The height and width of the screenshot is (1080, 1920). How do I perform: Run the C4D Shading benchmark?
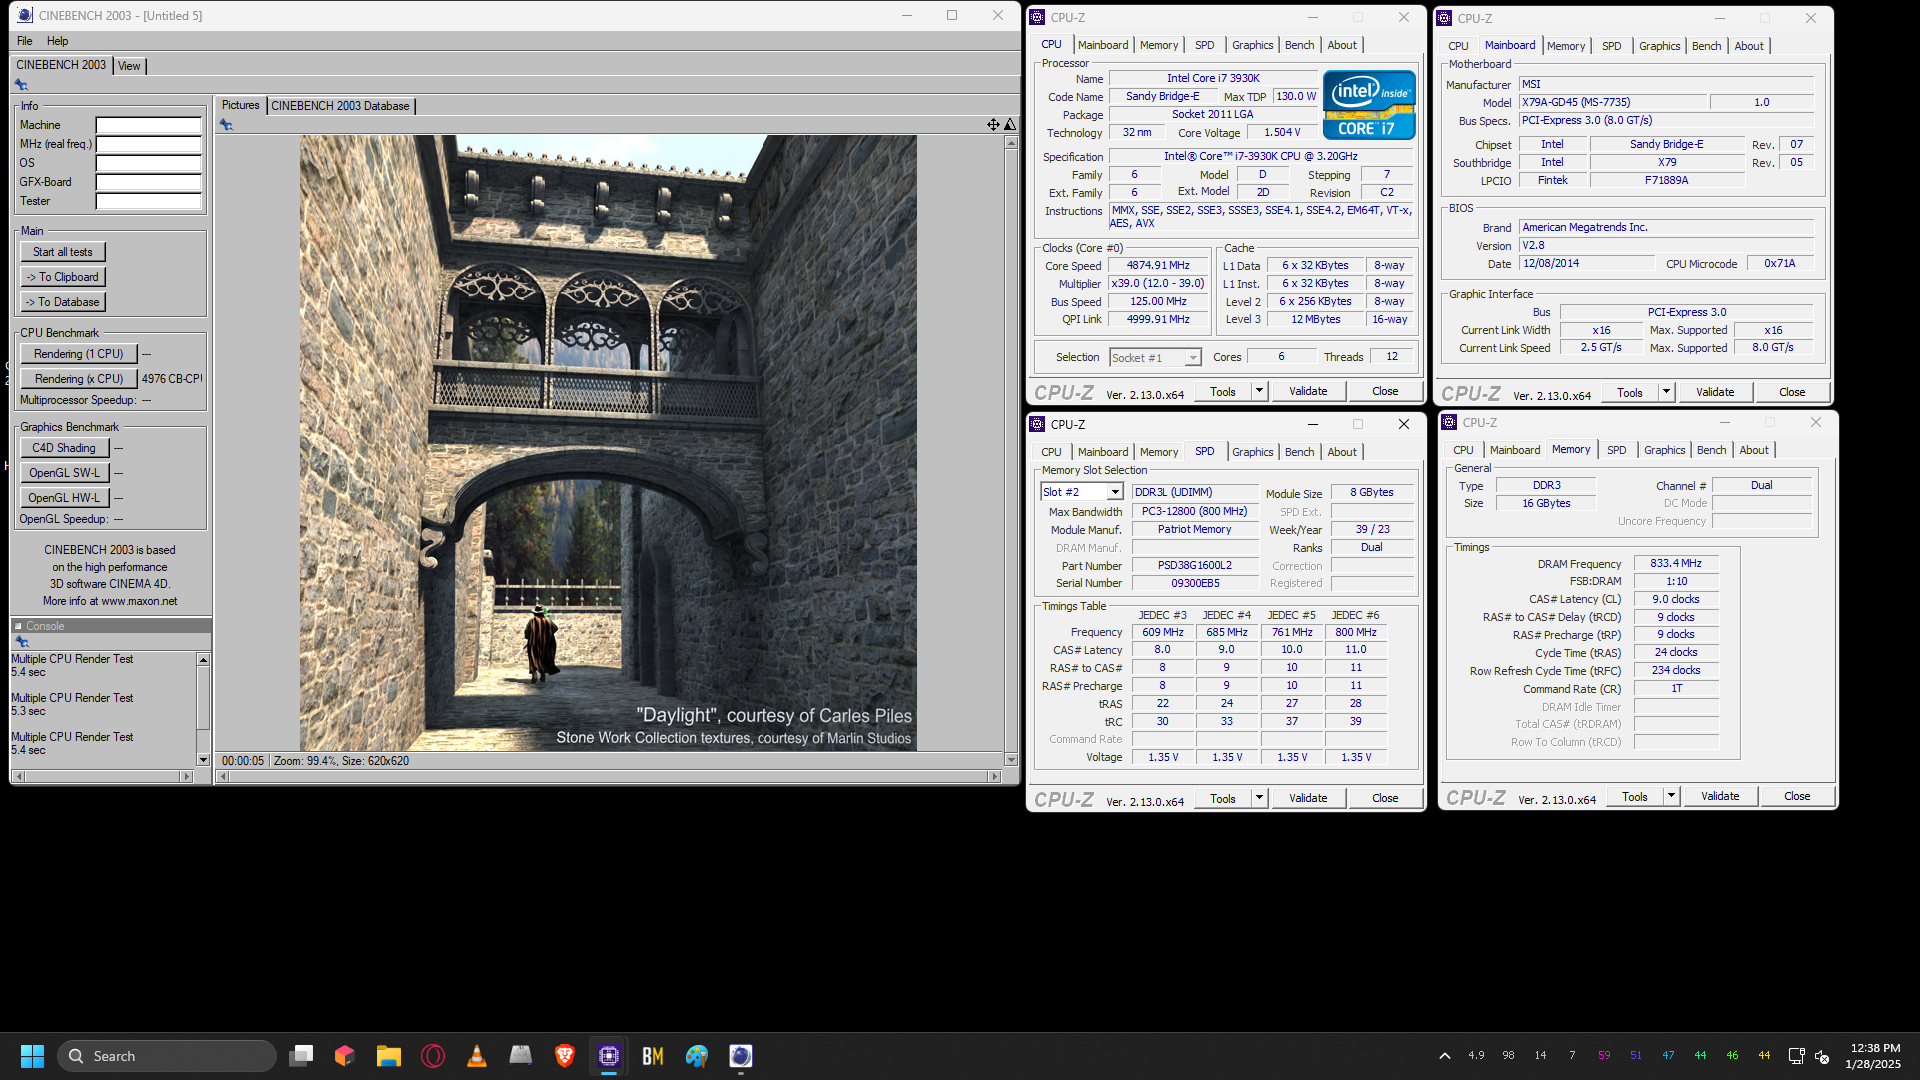64,448
